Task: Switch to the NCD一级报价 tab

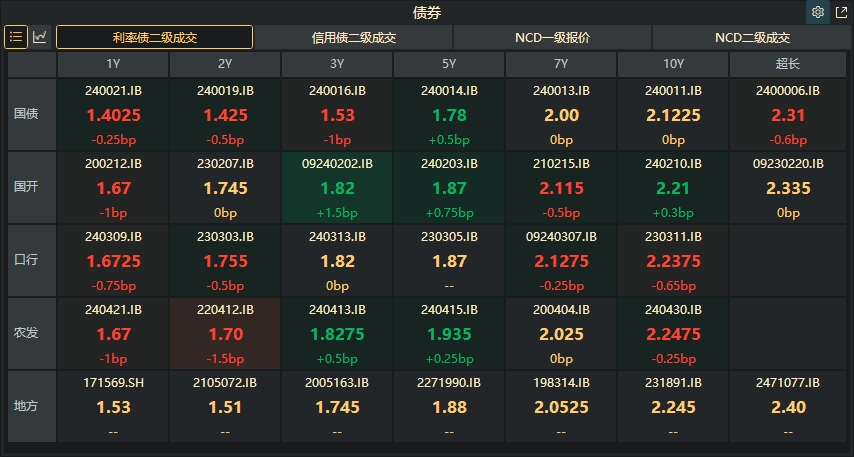Action: click(552, 38)
